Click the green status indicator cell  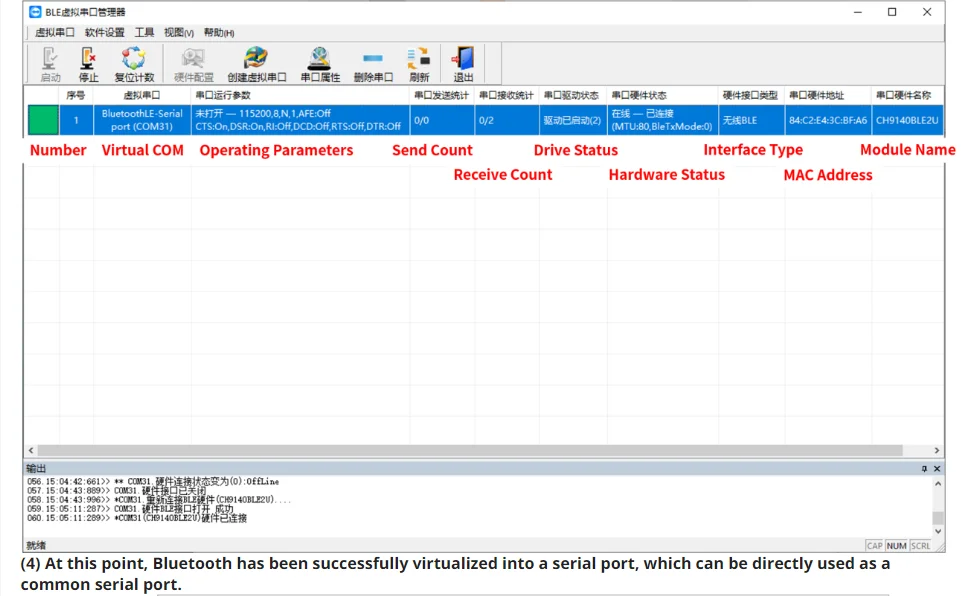click(x=43, y=120)
